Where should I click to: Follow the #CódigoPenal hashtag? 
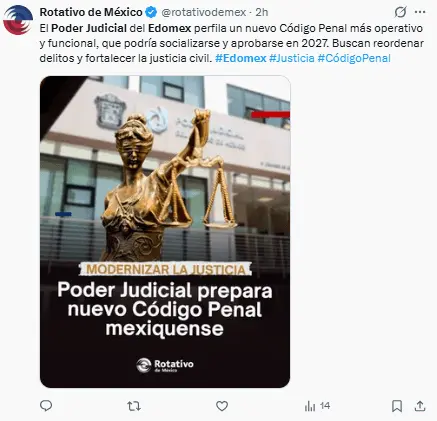click(x=354, y=58)
